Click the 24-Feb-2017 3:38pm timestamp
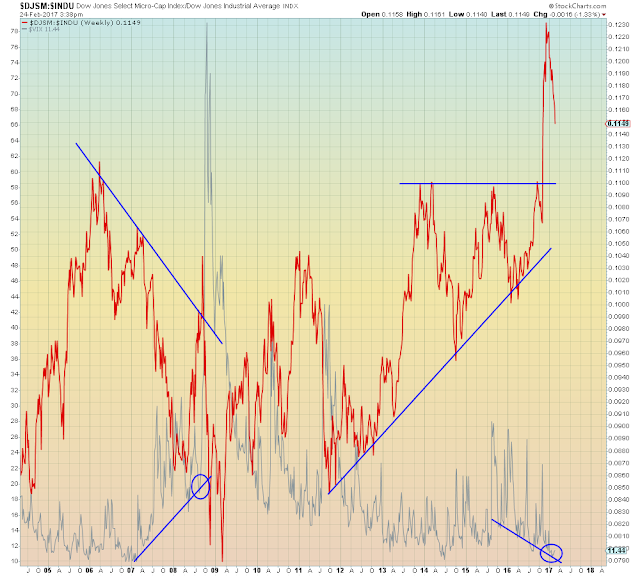The height and width of the screenshot is (576, 640). click(x=51, y=14)
